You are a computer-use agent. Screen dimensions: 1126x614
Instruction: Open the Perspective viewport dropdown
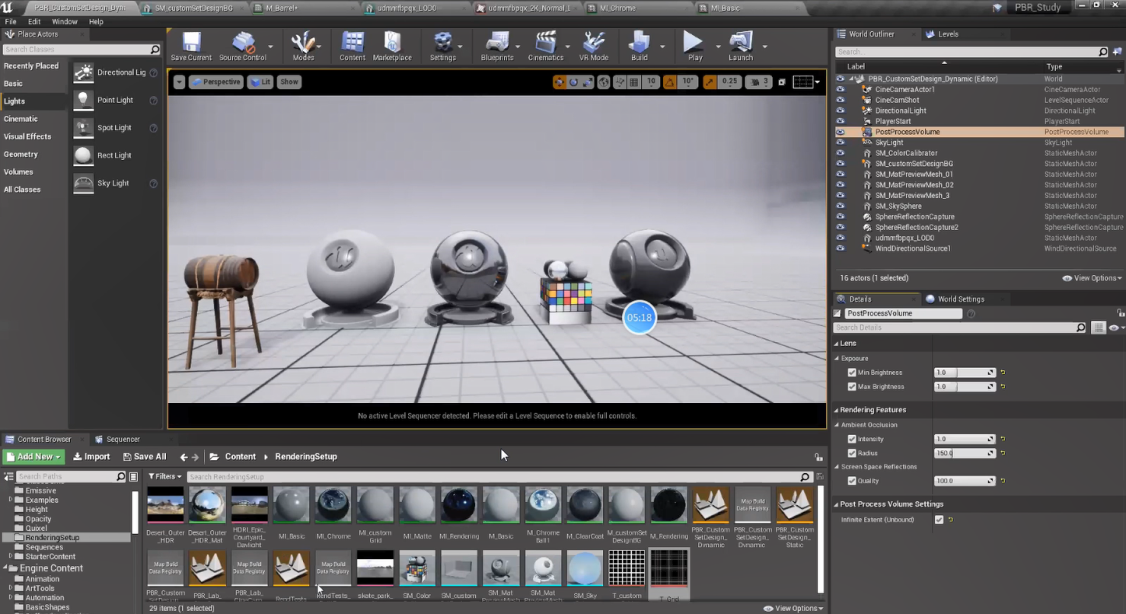click(215, 82)
